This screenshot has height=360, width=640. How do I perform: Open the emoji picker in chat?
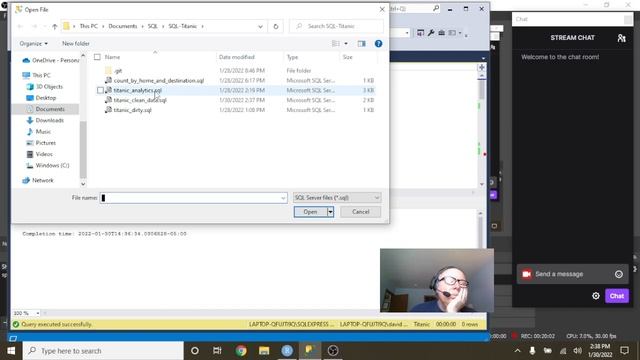tap(619, 274)
